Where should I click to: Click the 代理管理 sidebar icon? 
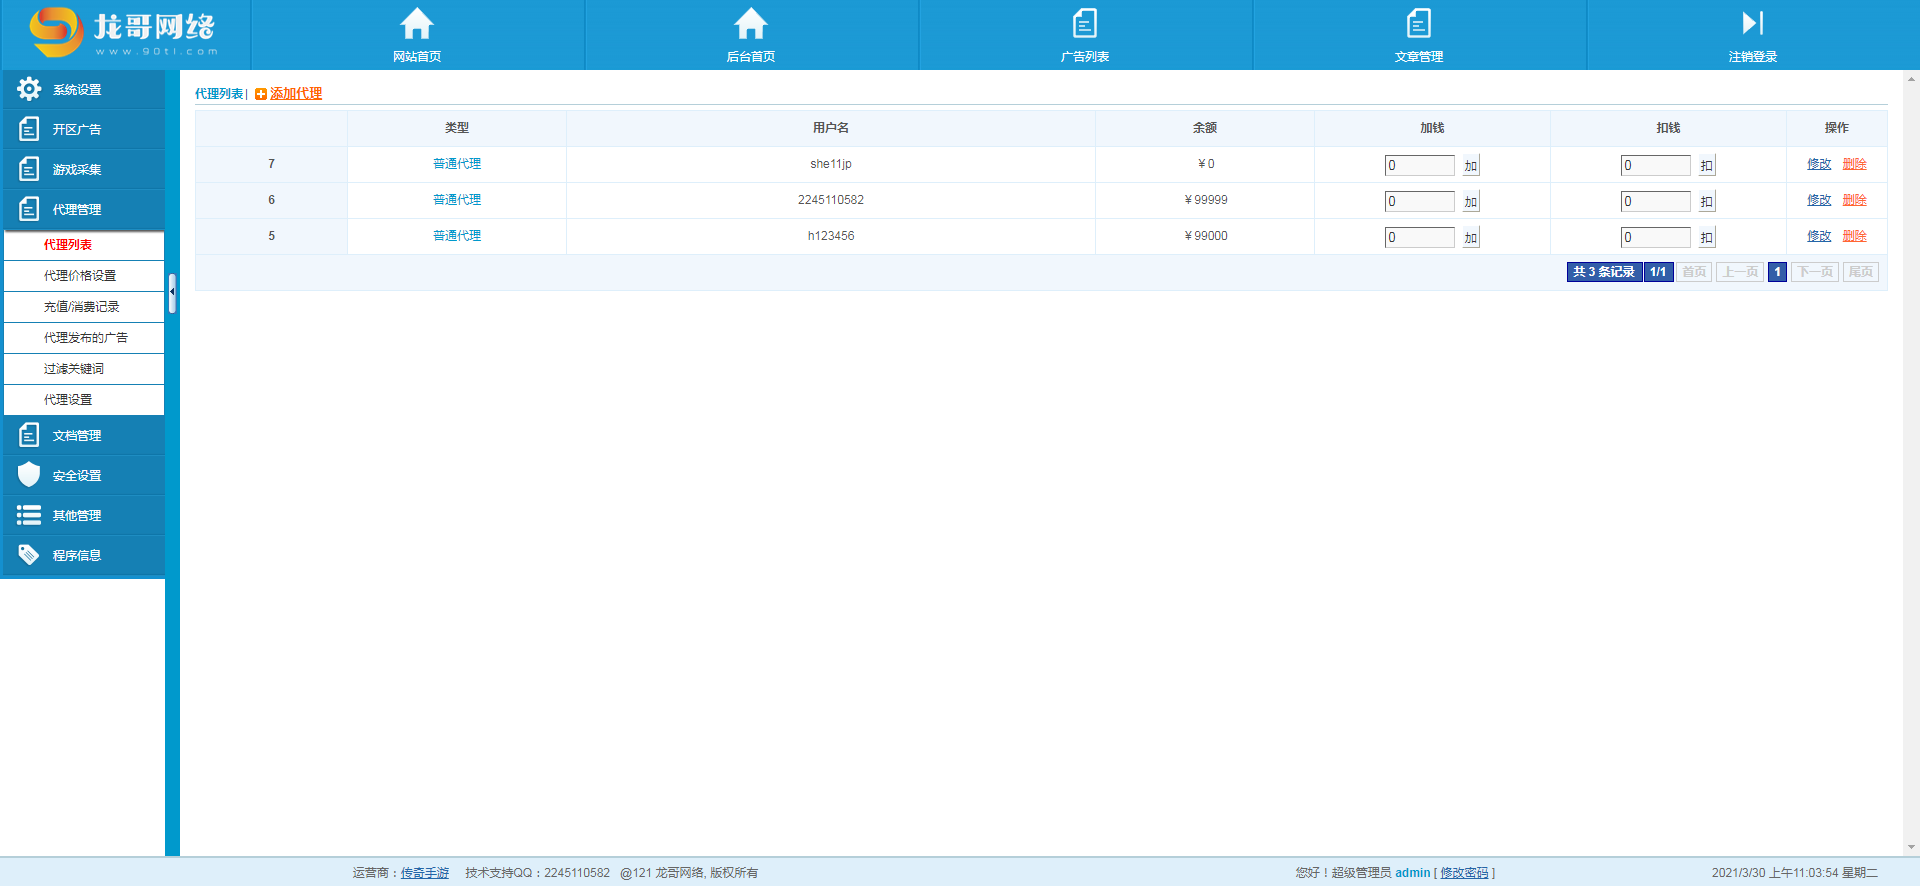(29, 209)
